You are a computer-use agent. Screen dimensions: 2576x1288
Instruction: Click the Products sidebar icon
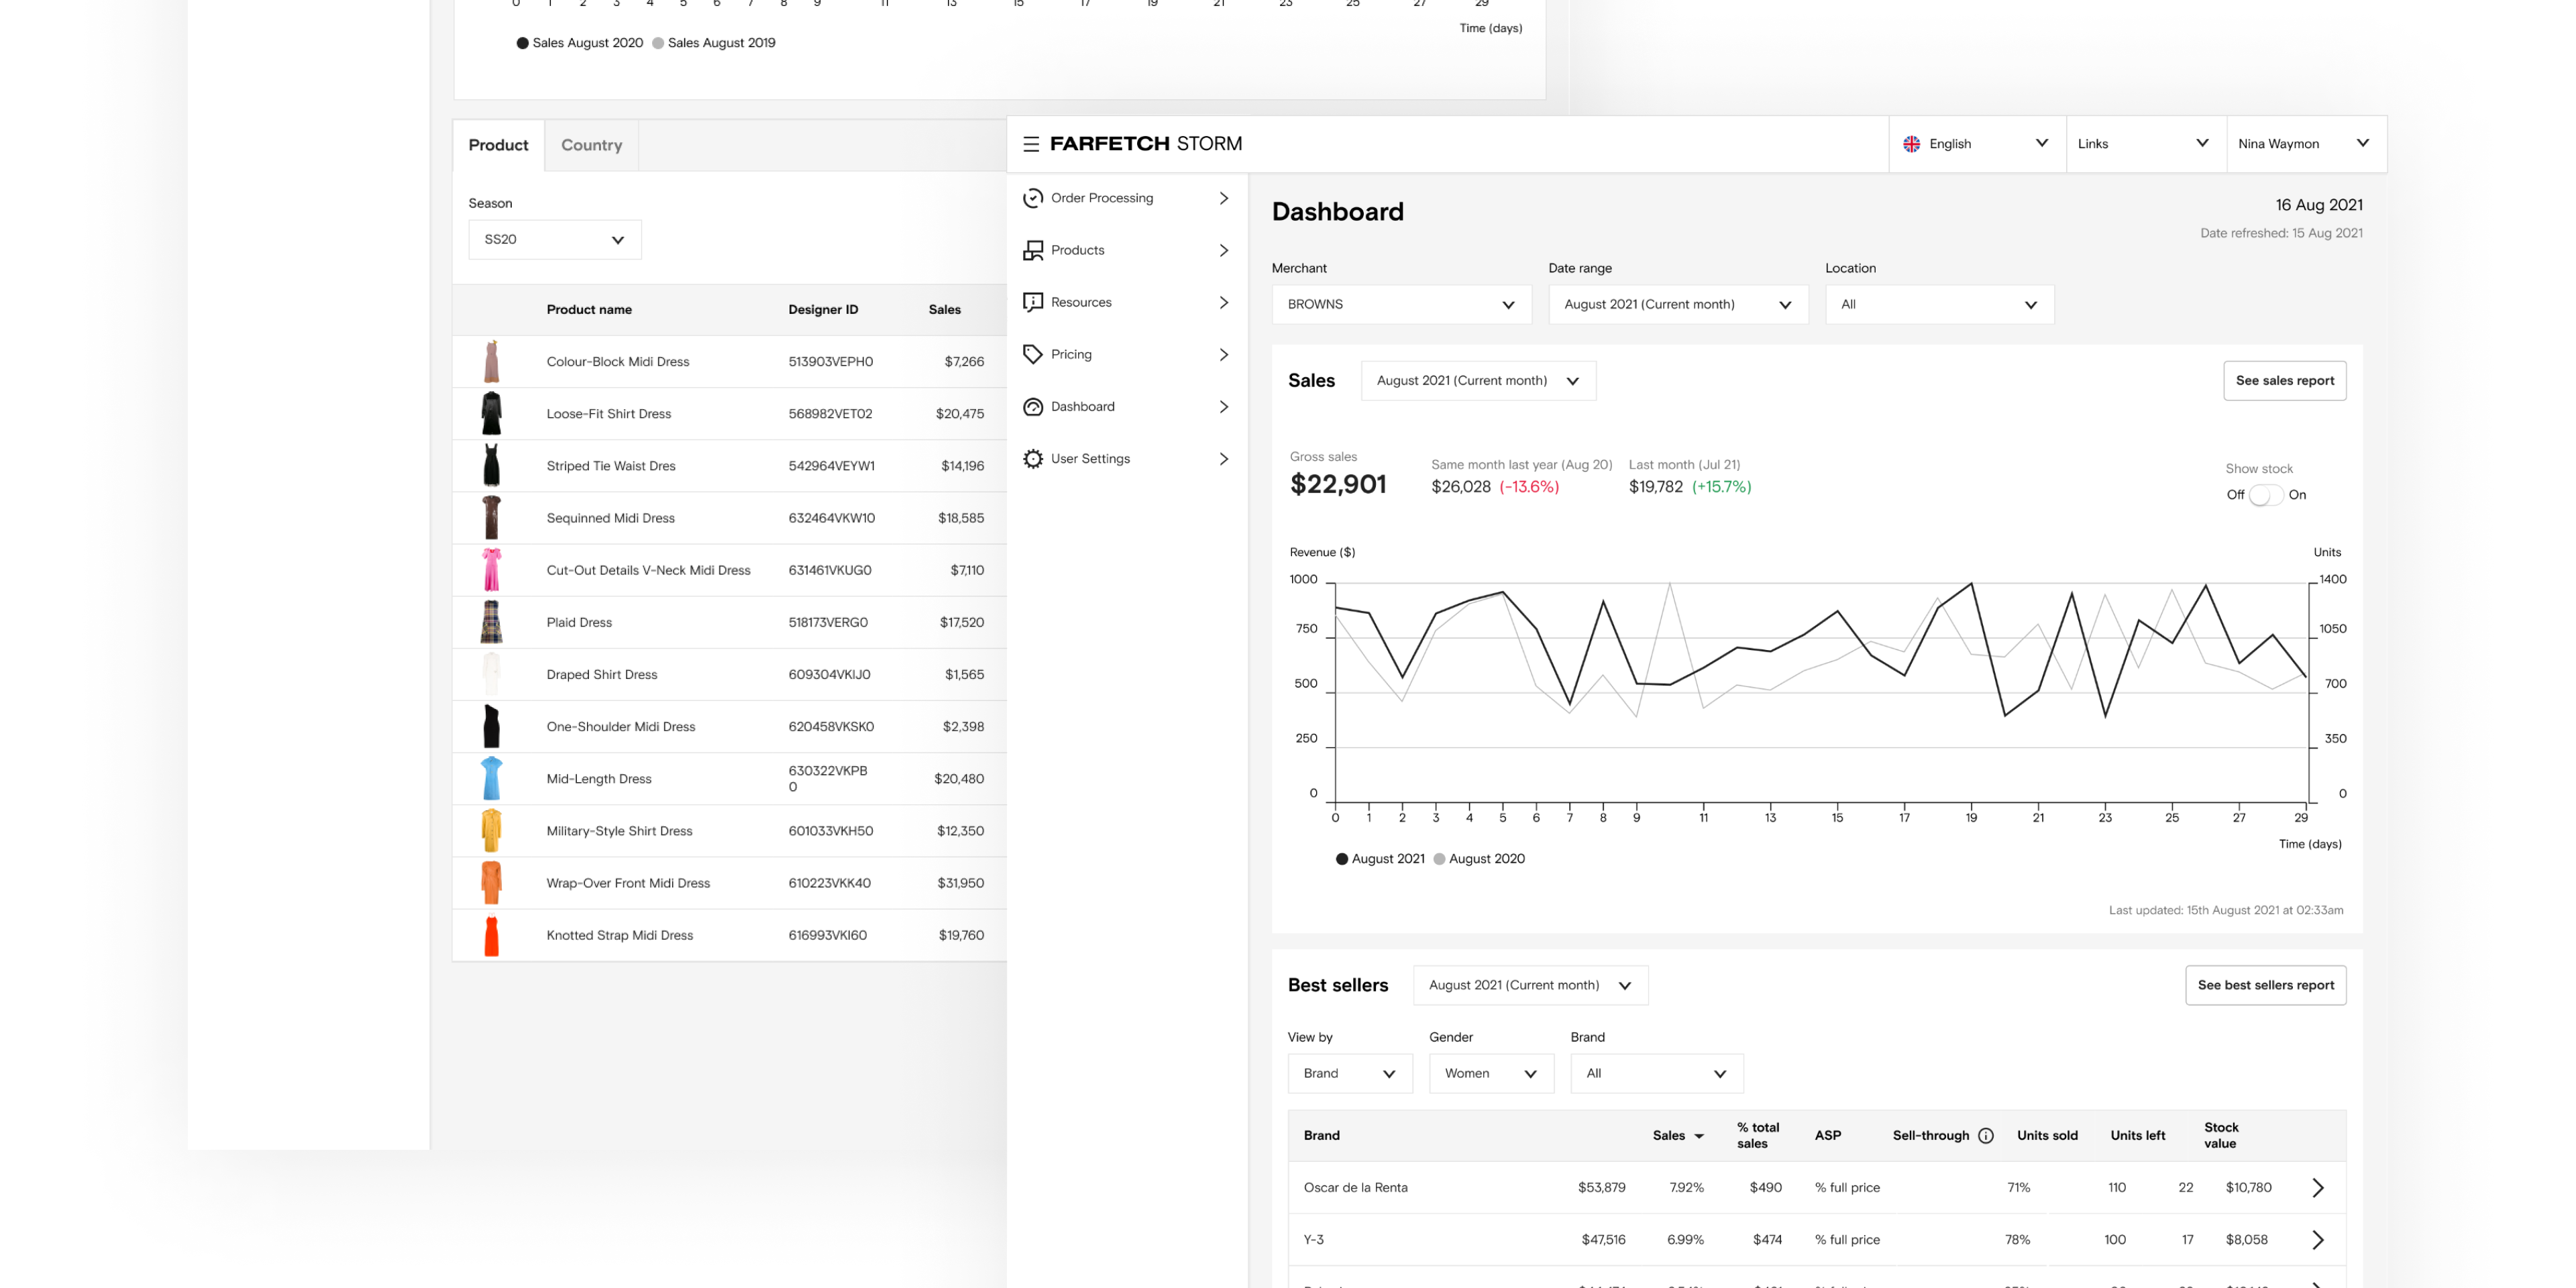pos(1033,250)
